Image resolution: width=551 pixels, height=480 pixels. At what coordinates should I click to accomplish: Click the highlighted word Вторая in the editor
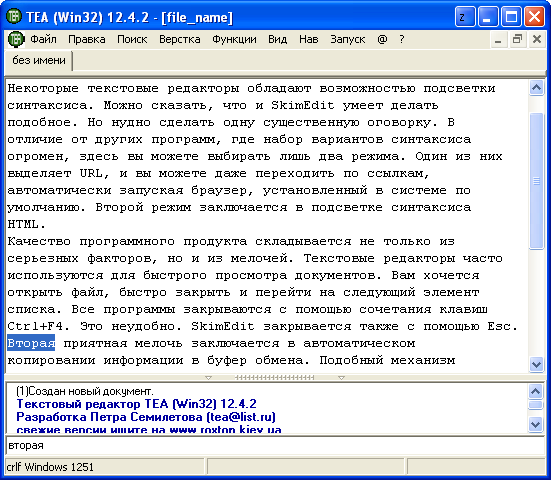(31, 343)
